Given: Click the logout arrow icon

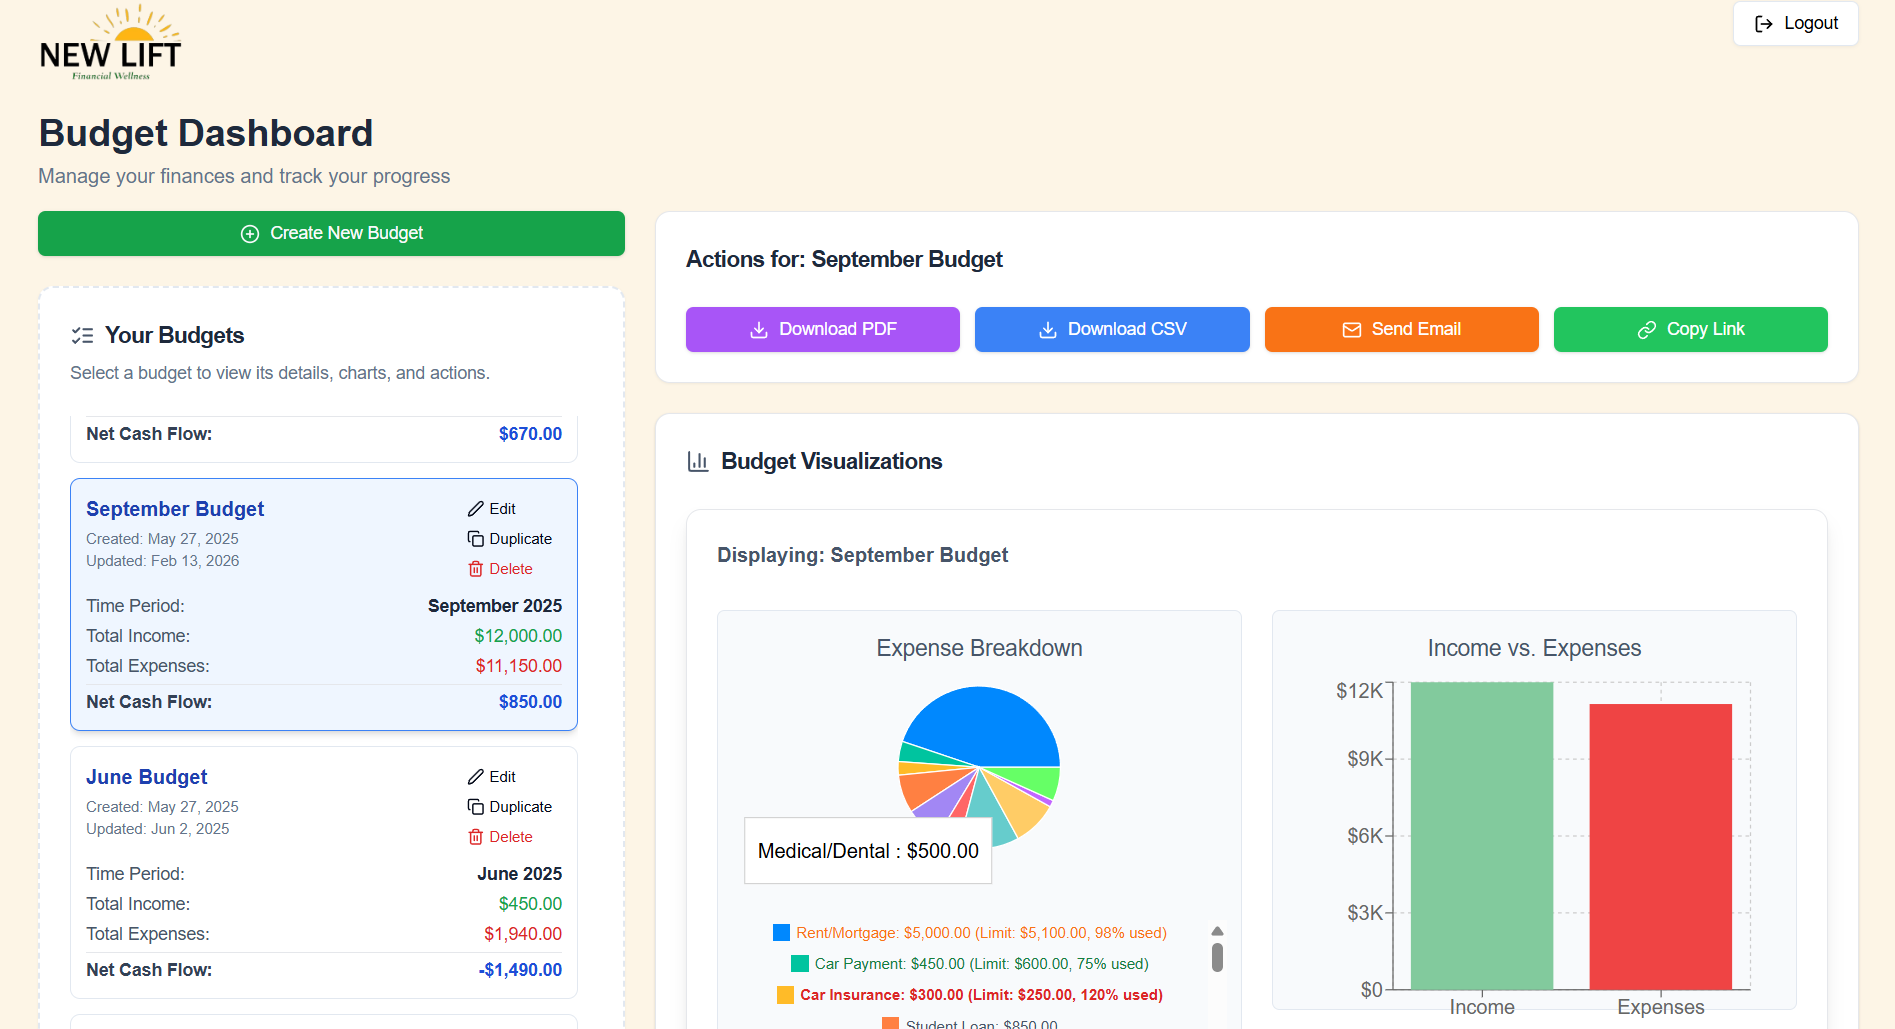Looking at the screenshot, I should (1764, 23).
